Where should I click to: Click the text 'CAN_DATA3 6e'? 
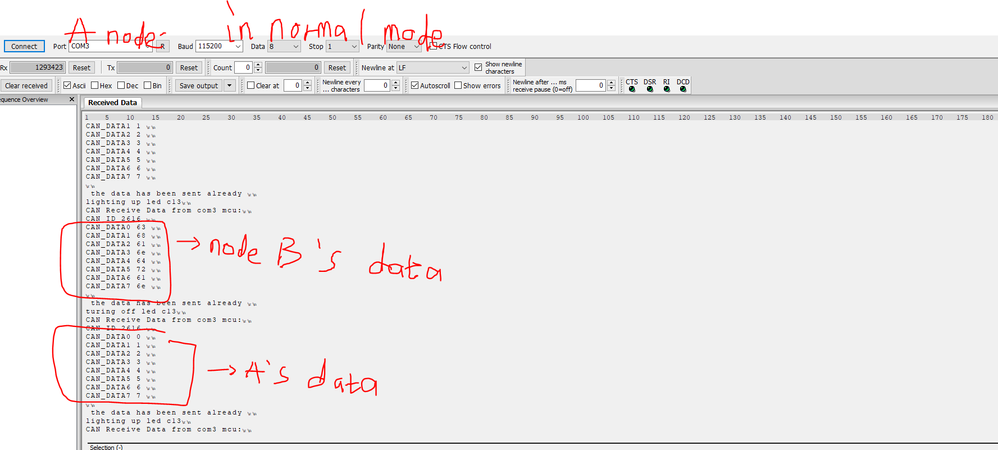pos(115,252)
